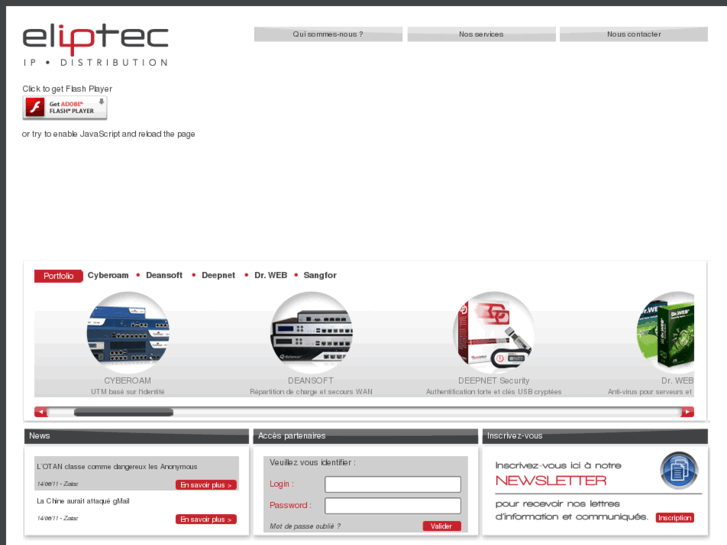Click the blue newsletter documents icon
Image resolution: width=727 pixels, height=545 pixels.
tap(679, 470)
